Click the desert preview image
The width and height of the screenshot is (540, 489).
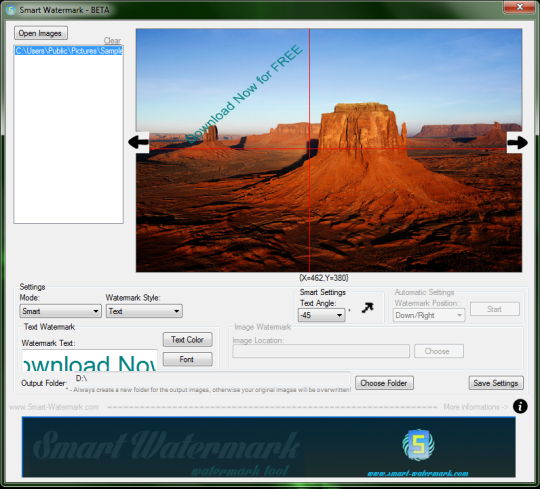pyautogui.click(x=329, y=150)
